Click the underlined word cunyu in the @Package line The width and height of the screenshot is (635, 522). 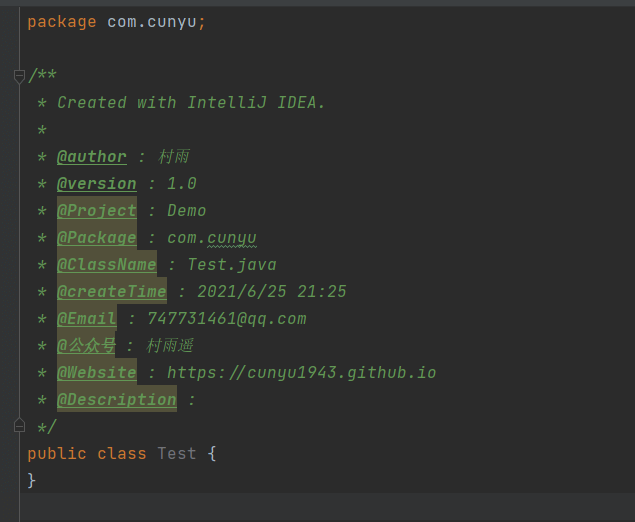tap(232, 238)
